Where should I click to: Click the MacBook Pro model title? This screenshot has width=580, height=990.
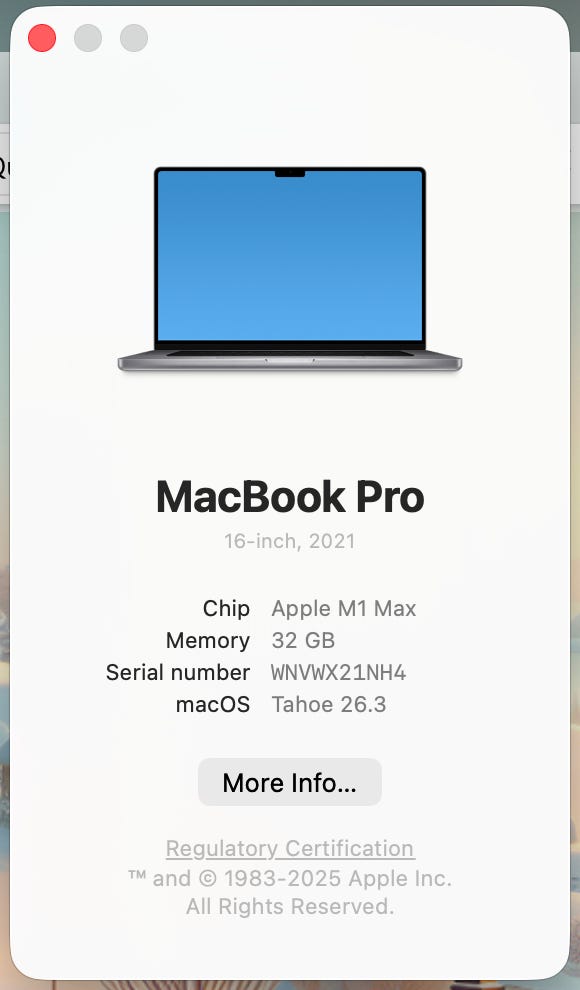coord(290,497)
